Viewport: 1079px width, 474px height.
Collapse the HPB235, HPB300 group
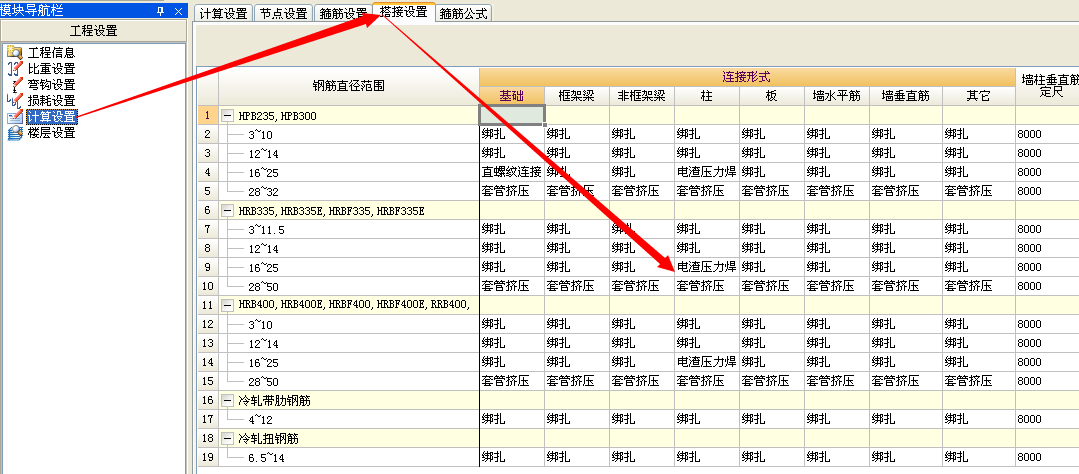(228, 116)
